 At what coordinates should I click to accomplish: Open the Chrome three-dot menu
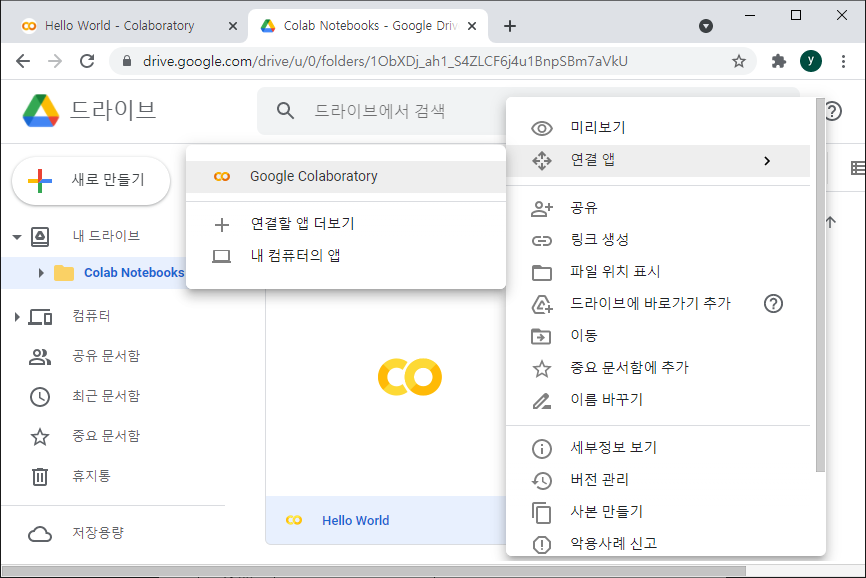(x=843, y=61)
